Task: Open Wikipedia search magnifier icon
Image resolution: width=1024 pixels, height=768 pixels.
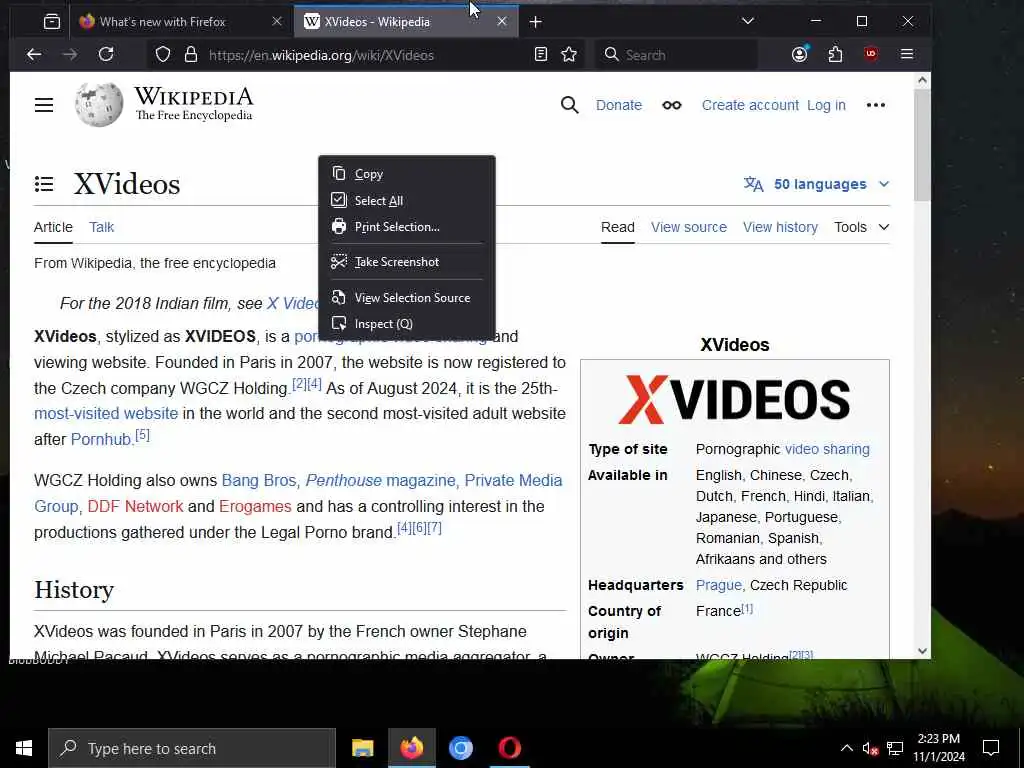Action: [x=569, y=105]
